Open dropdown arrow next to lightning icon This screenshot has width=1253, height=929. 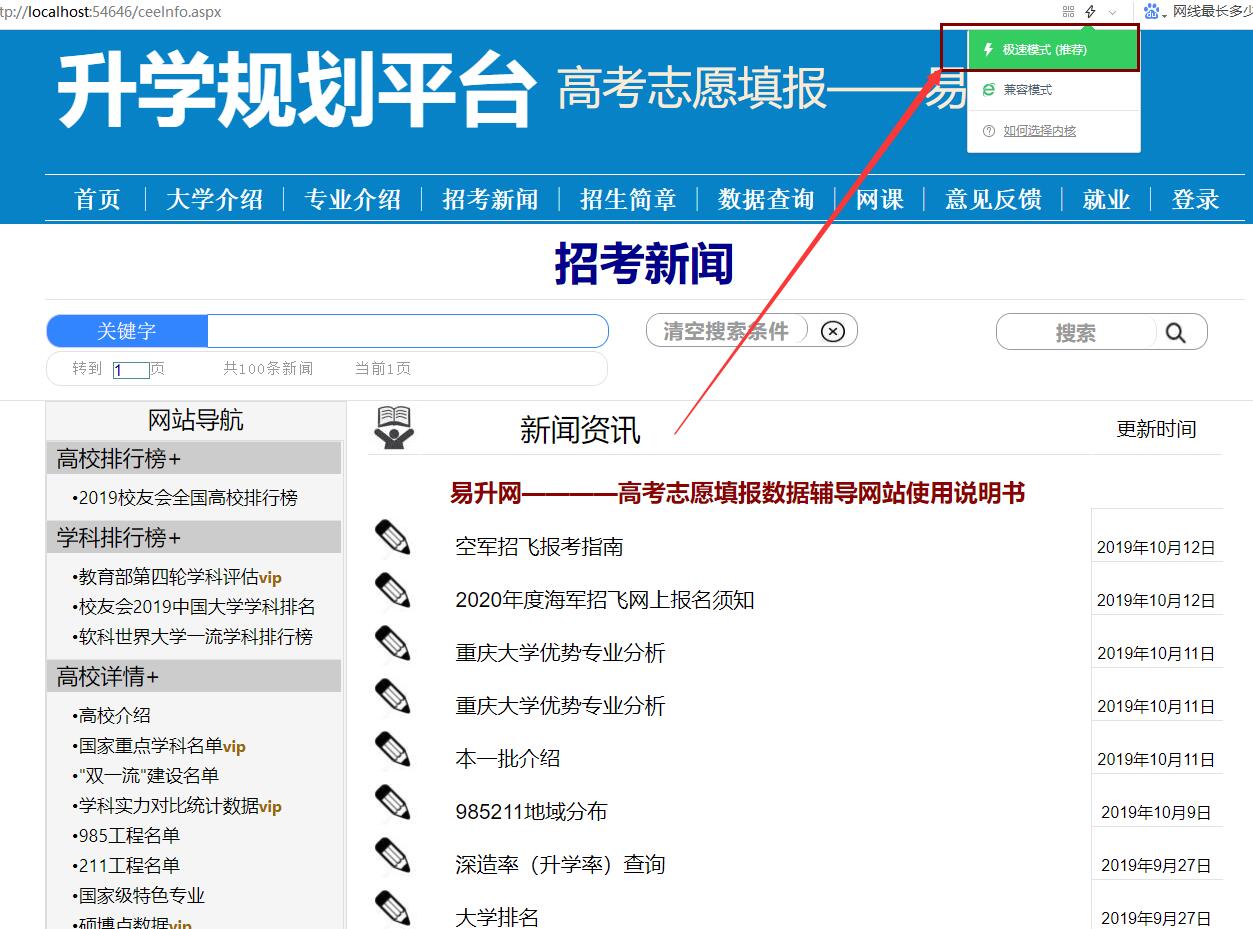point(1113,13)
